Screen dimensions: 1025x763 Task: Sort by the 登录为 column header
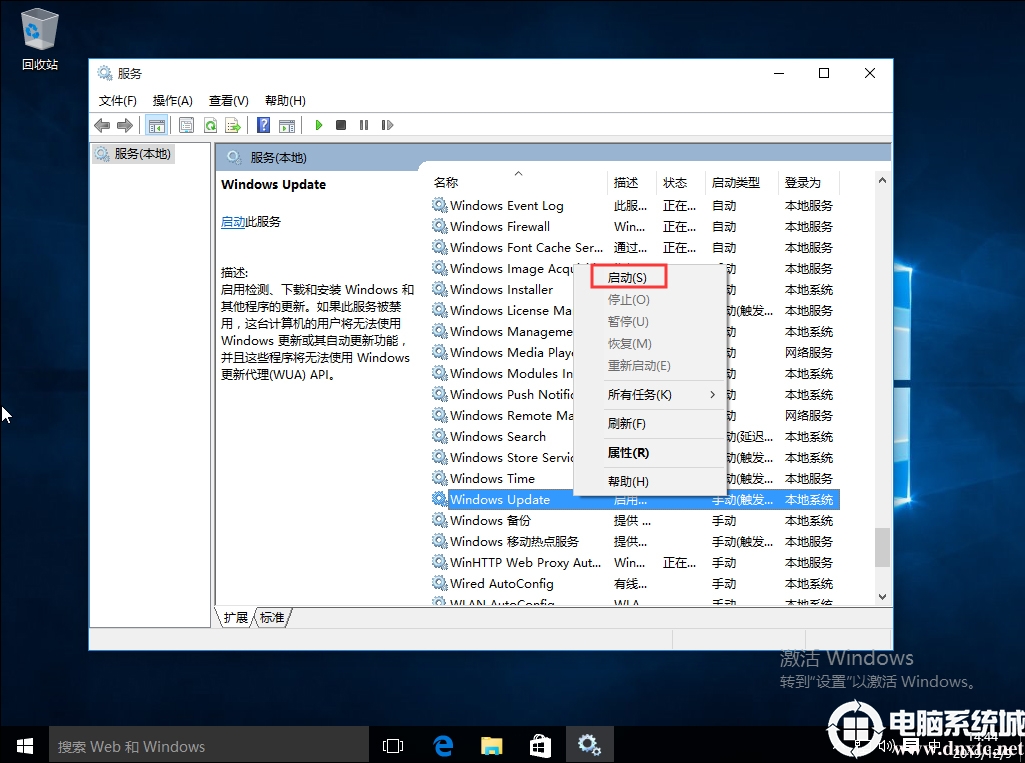(808, 182)
